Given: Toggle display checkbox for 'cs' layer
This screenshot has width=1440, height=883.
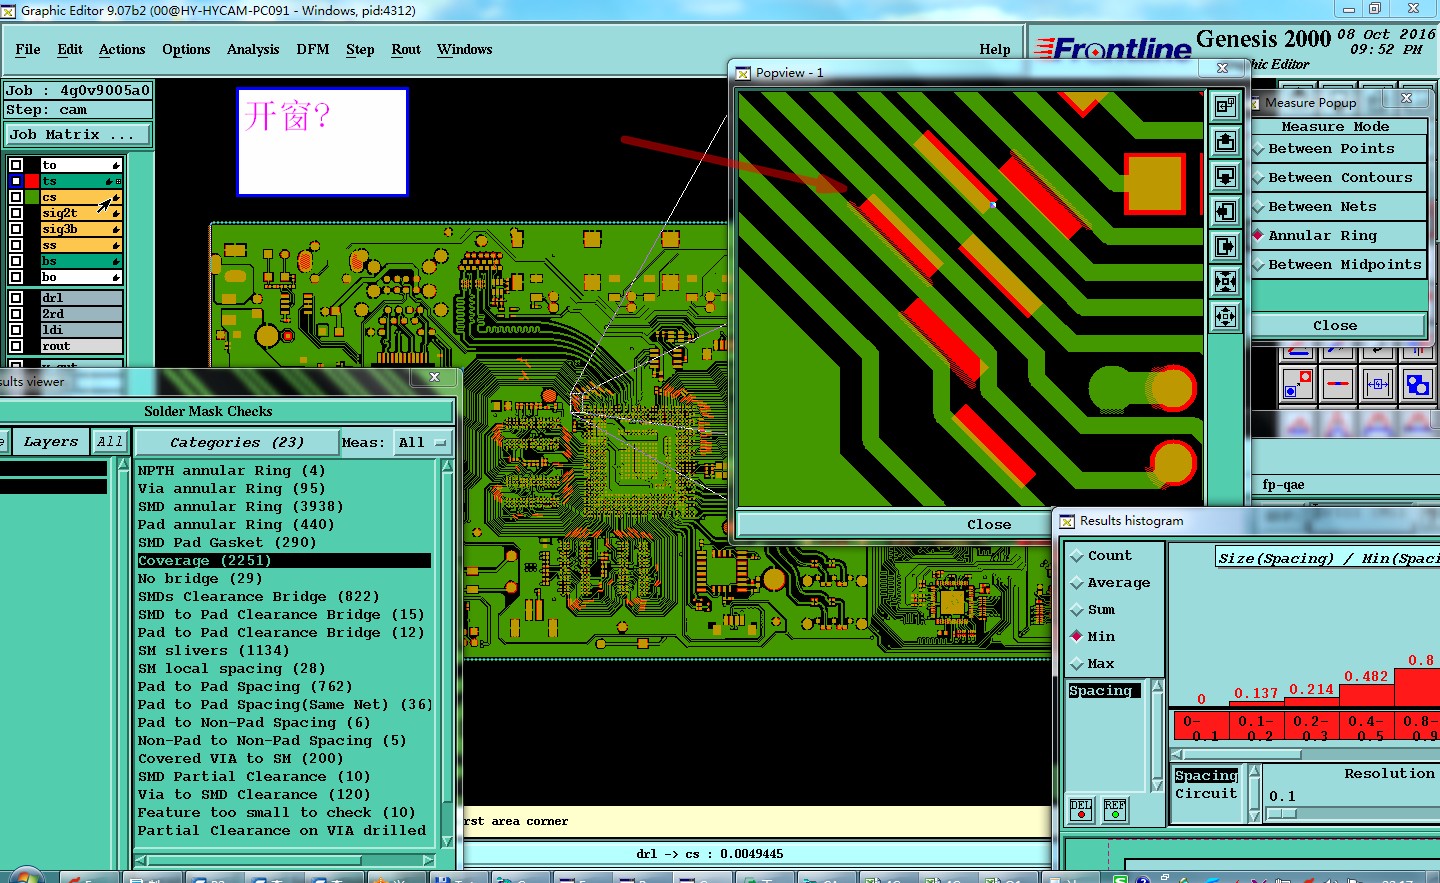Looking at the screenshot, I should pyautogui.click(x=16, y=197).
